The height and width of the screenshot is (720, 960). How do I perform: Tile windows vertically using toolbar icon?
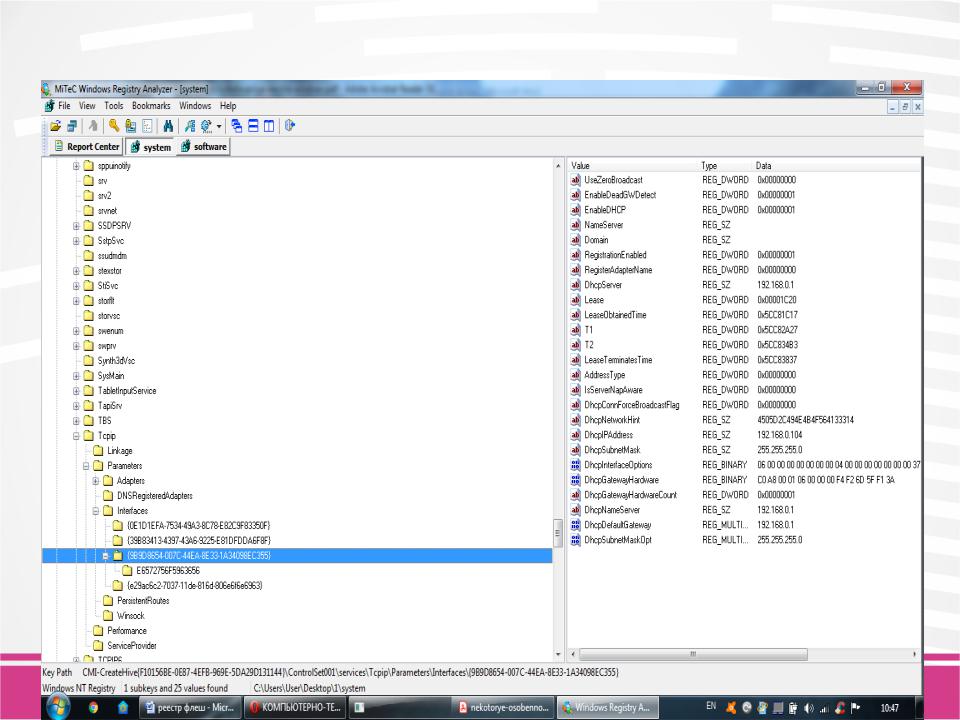coord(269,126)
